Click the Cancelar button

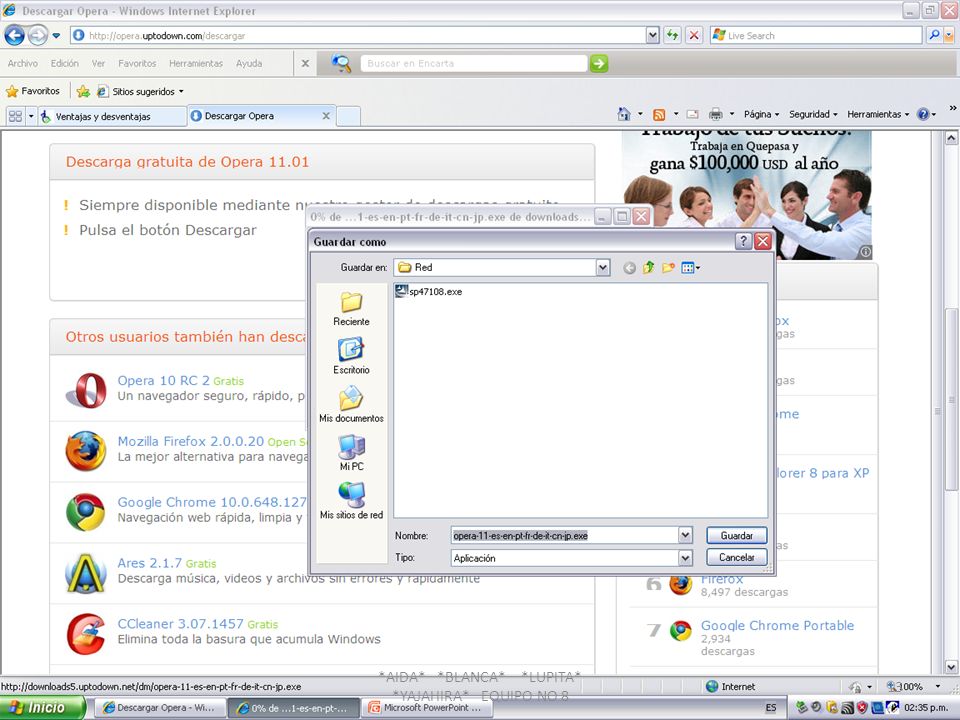click(x=737, y=558)
